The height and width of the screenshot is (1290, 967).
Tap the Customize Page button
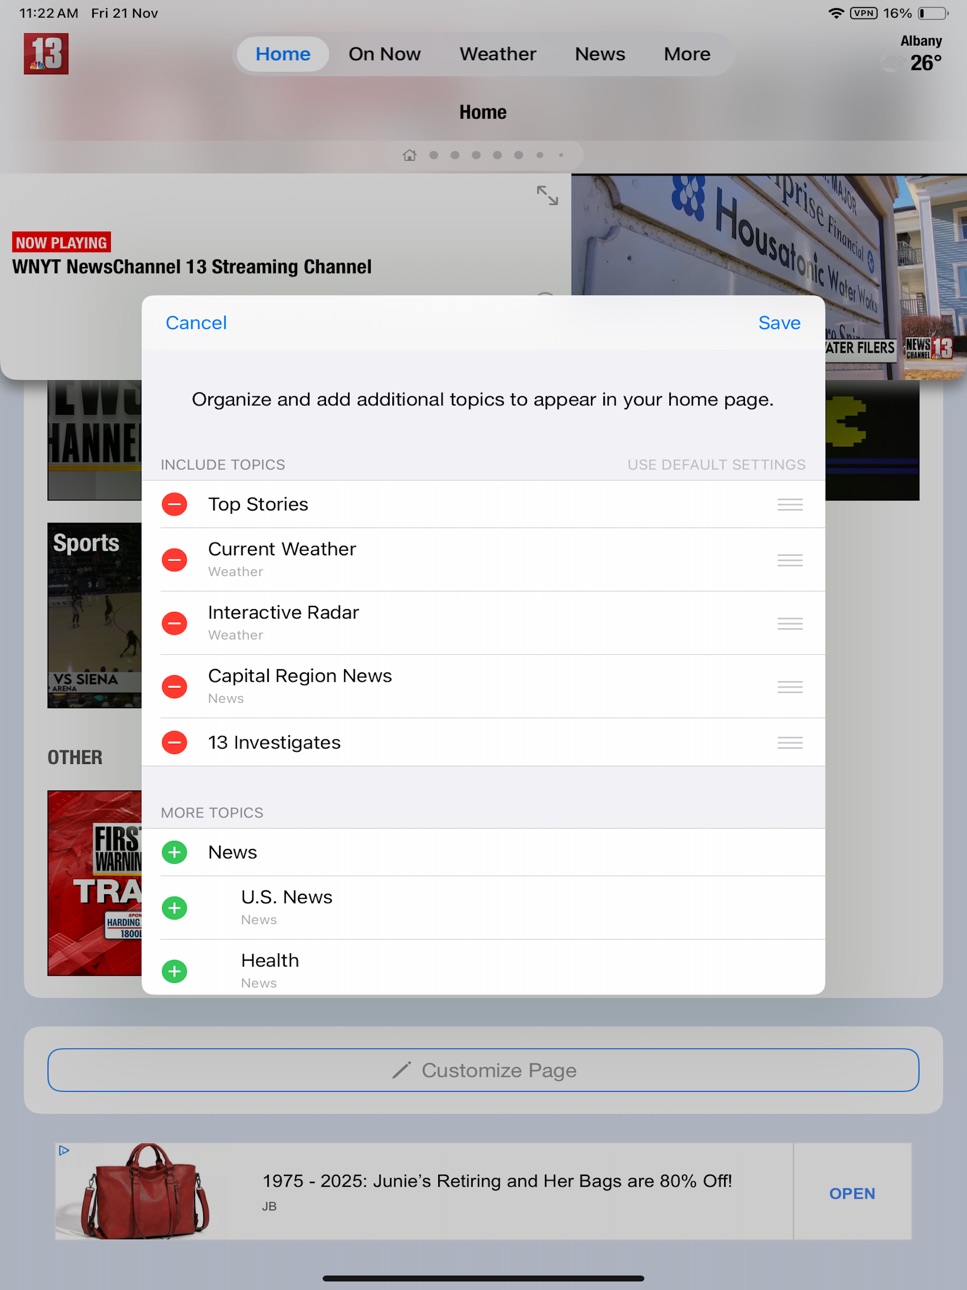(x=483, y=1070)
